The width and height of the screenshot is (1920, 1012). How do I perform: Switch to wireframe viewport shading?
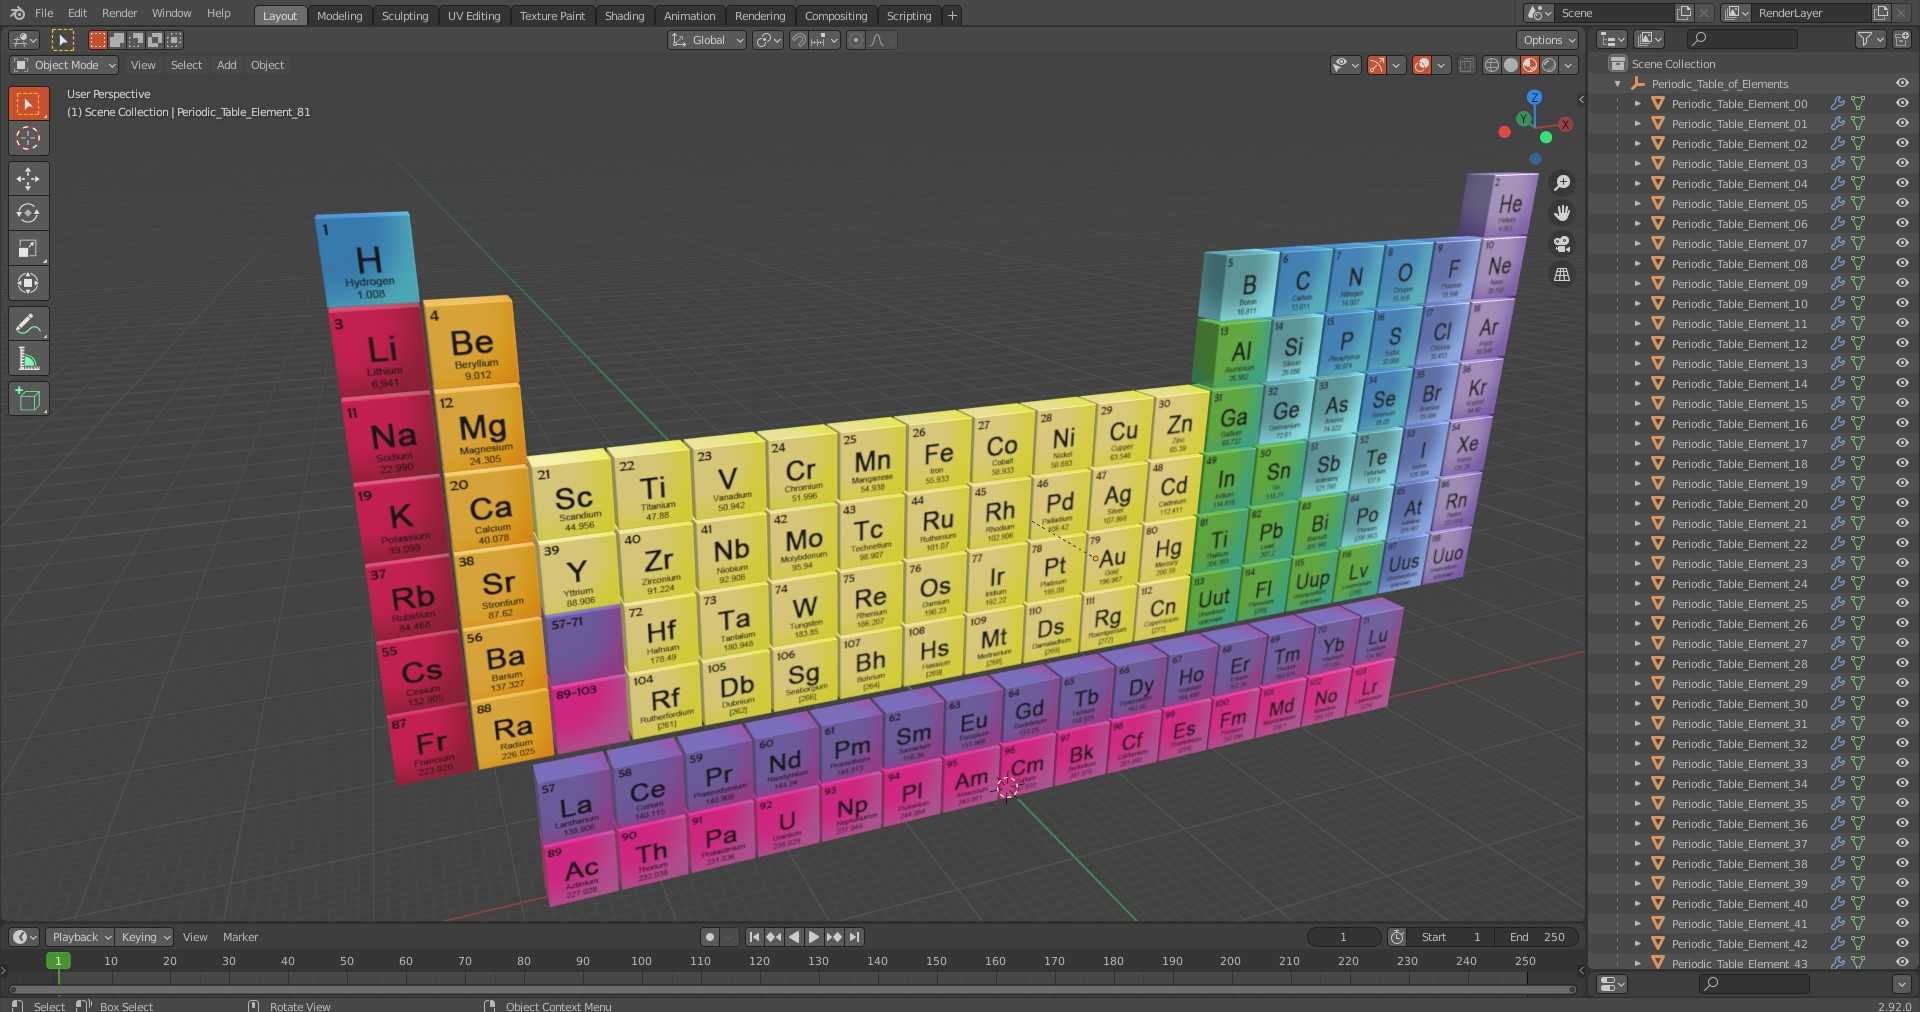pyautogui.click(x=1492, y=65)
